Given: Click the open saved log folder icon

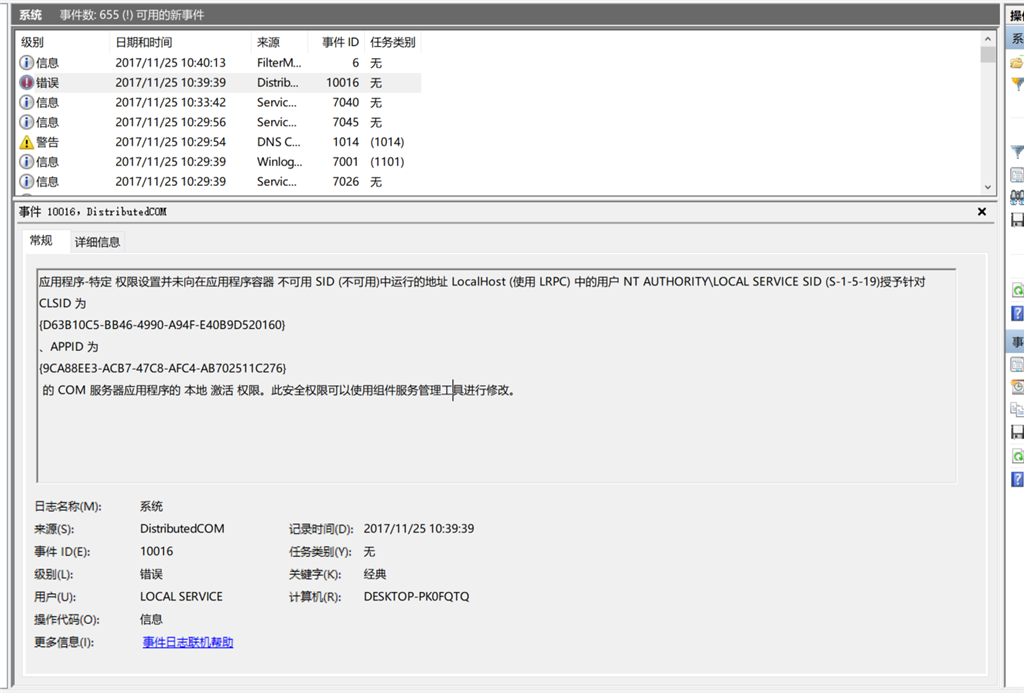Looking at the screenshot, I should click(1017, 63).
